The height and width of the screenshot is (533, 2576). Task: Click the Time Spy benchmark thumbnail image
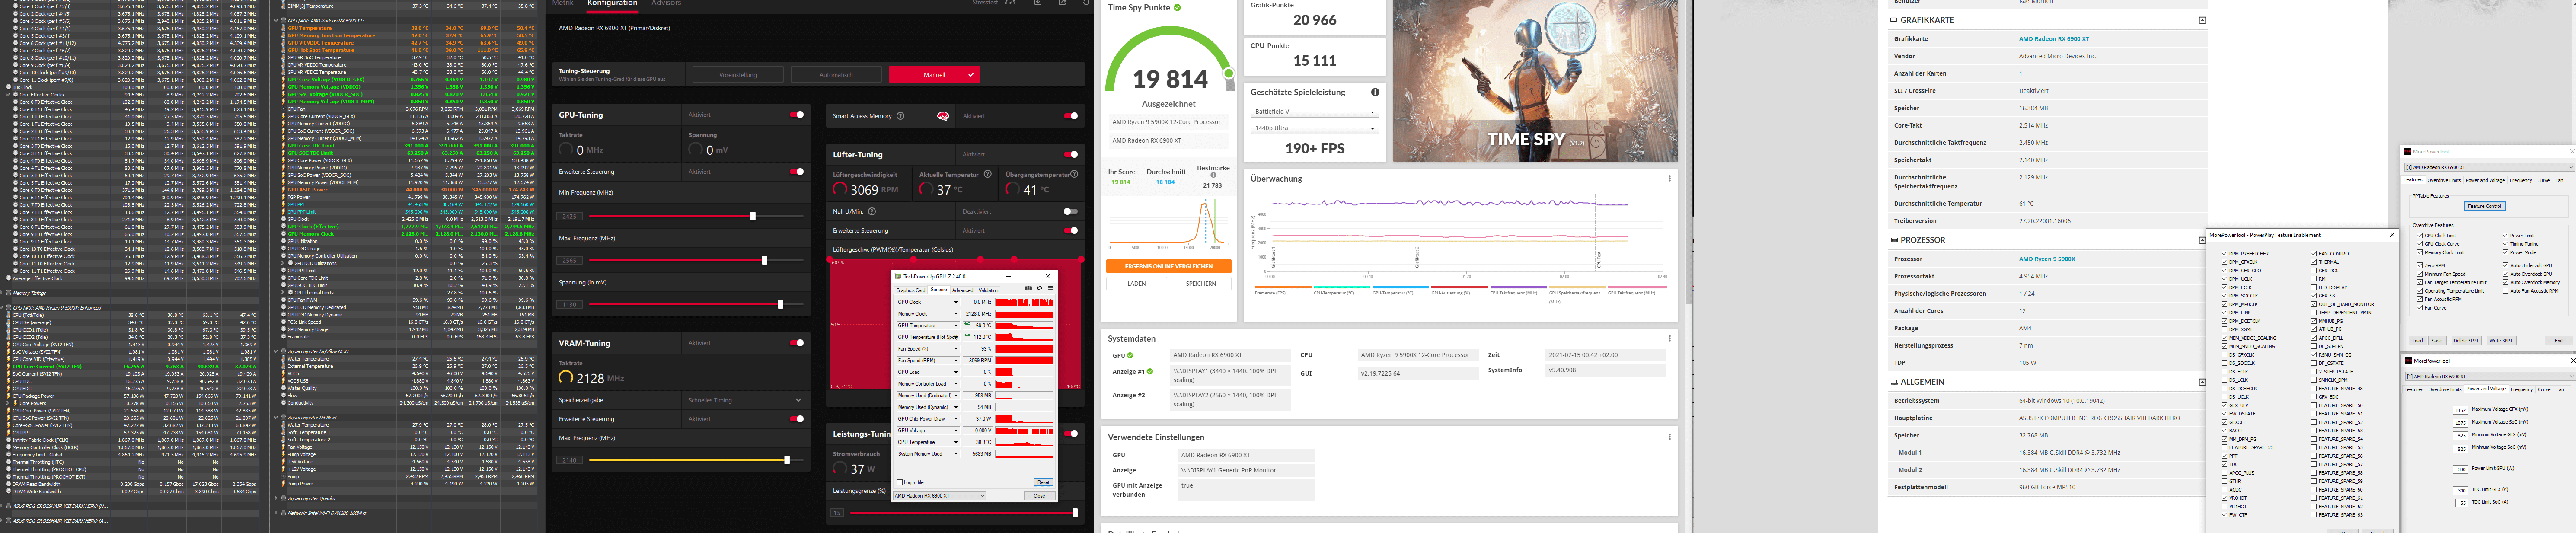pyautogui.click(x=1535, y=81)
